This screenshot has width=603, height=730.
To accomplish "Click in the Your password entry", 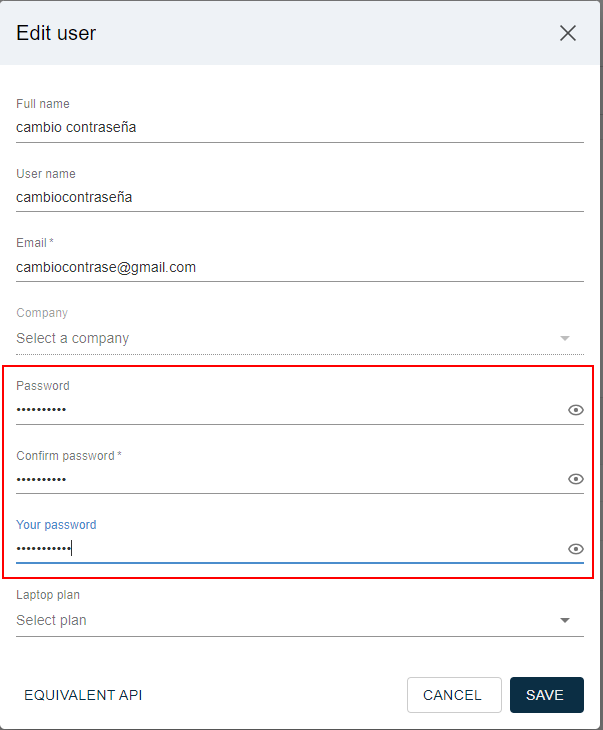I will click(x=289, y=549).
